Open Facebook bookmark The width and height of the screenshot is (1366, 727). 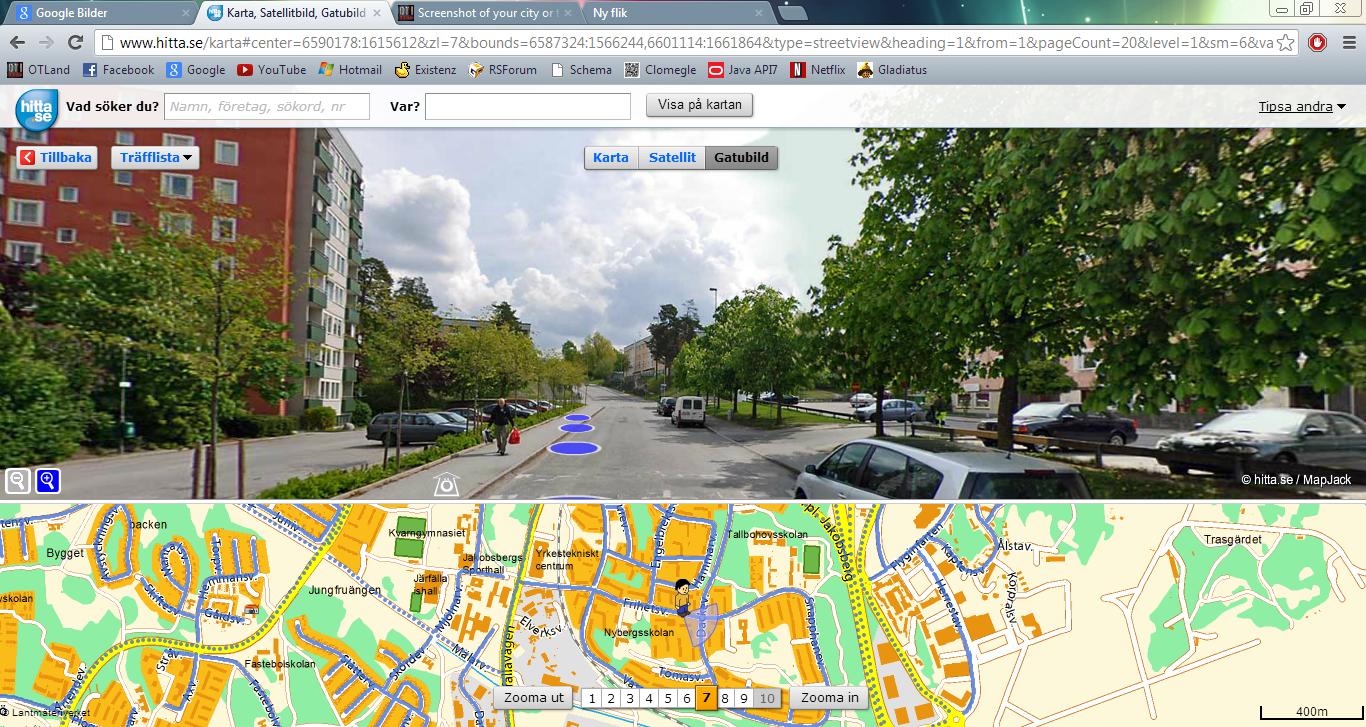pyautogui.click(x=118, y=70)
